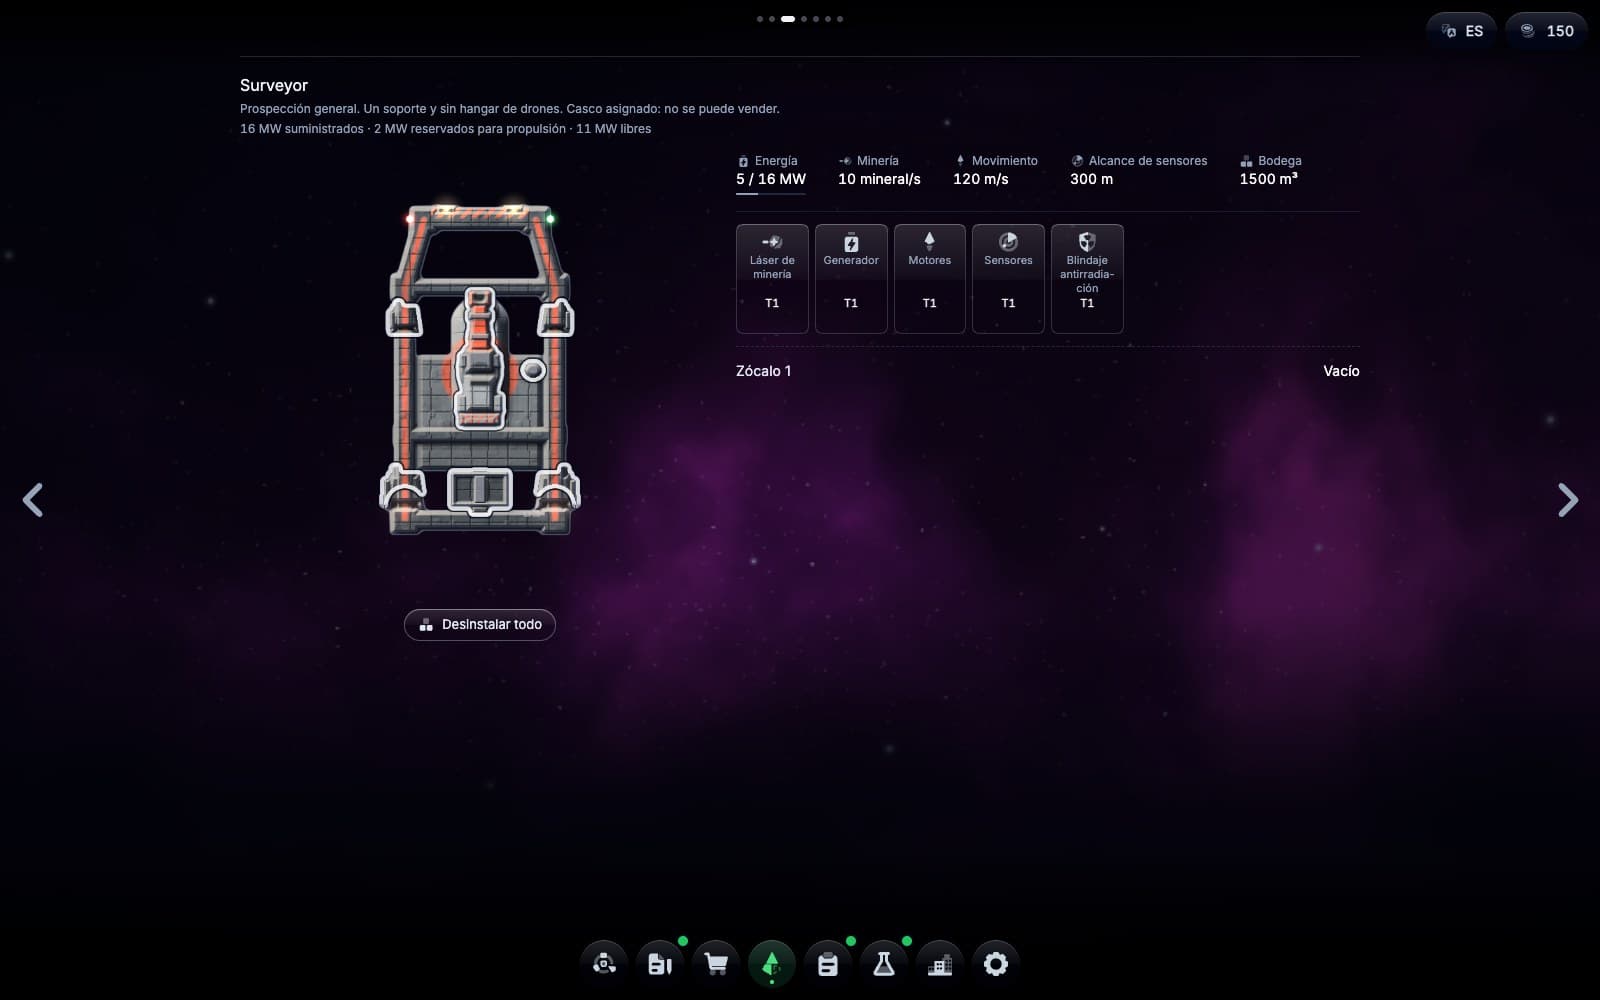Select the Blindaje antirradiación module card
Image resolution: width=1600 pixels, height=1000 pixels.
[x=1087, y=278]
